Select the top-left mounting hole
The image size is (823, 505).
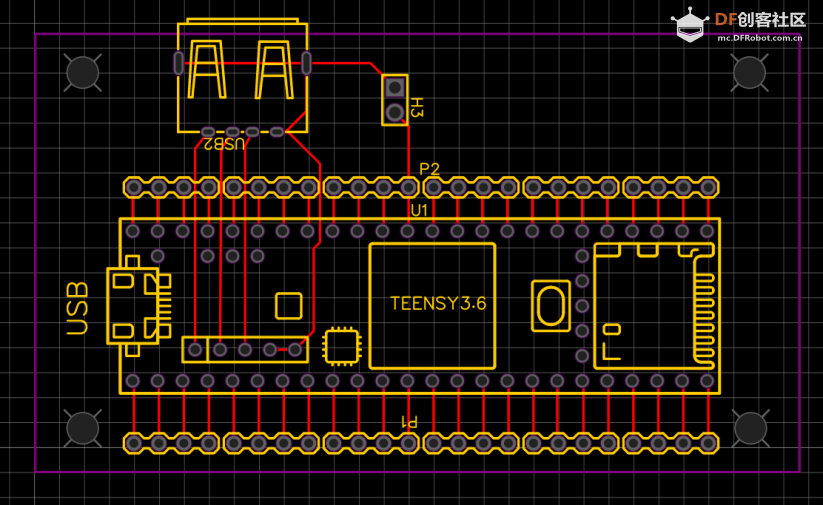83,72
